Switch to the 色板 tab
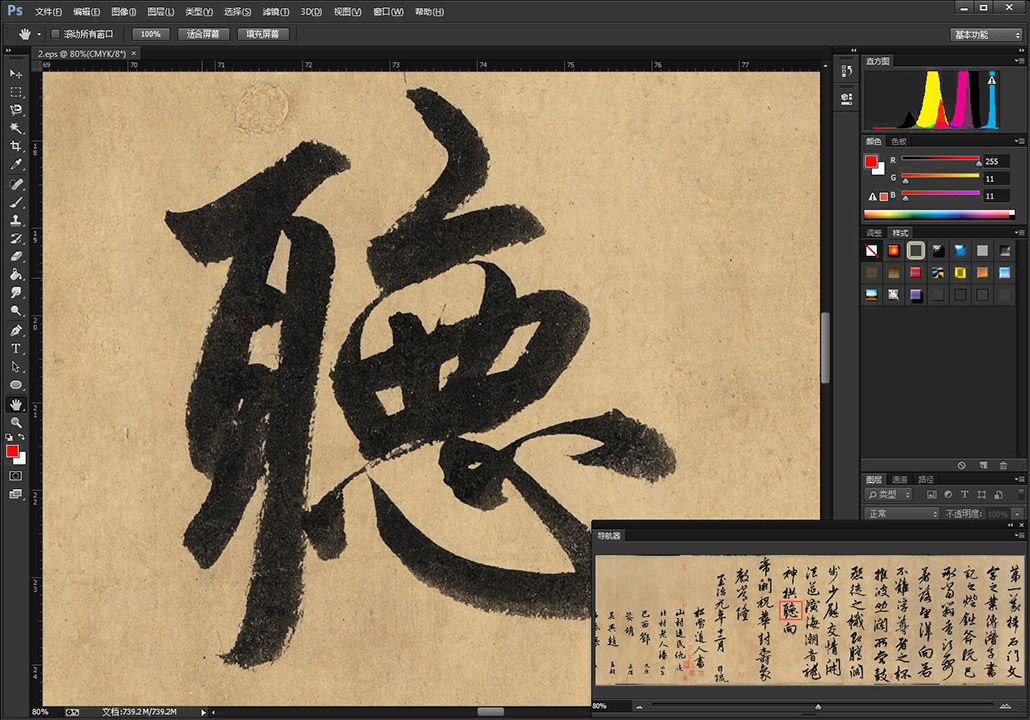Screen dimensions: 1030x720 [899, 141]
